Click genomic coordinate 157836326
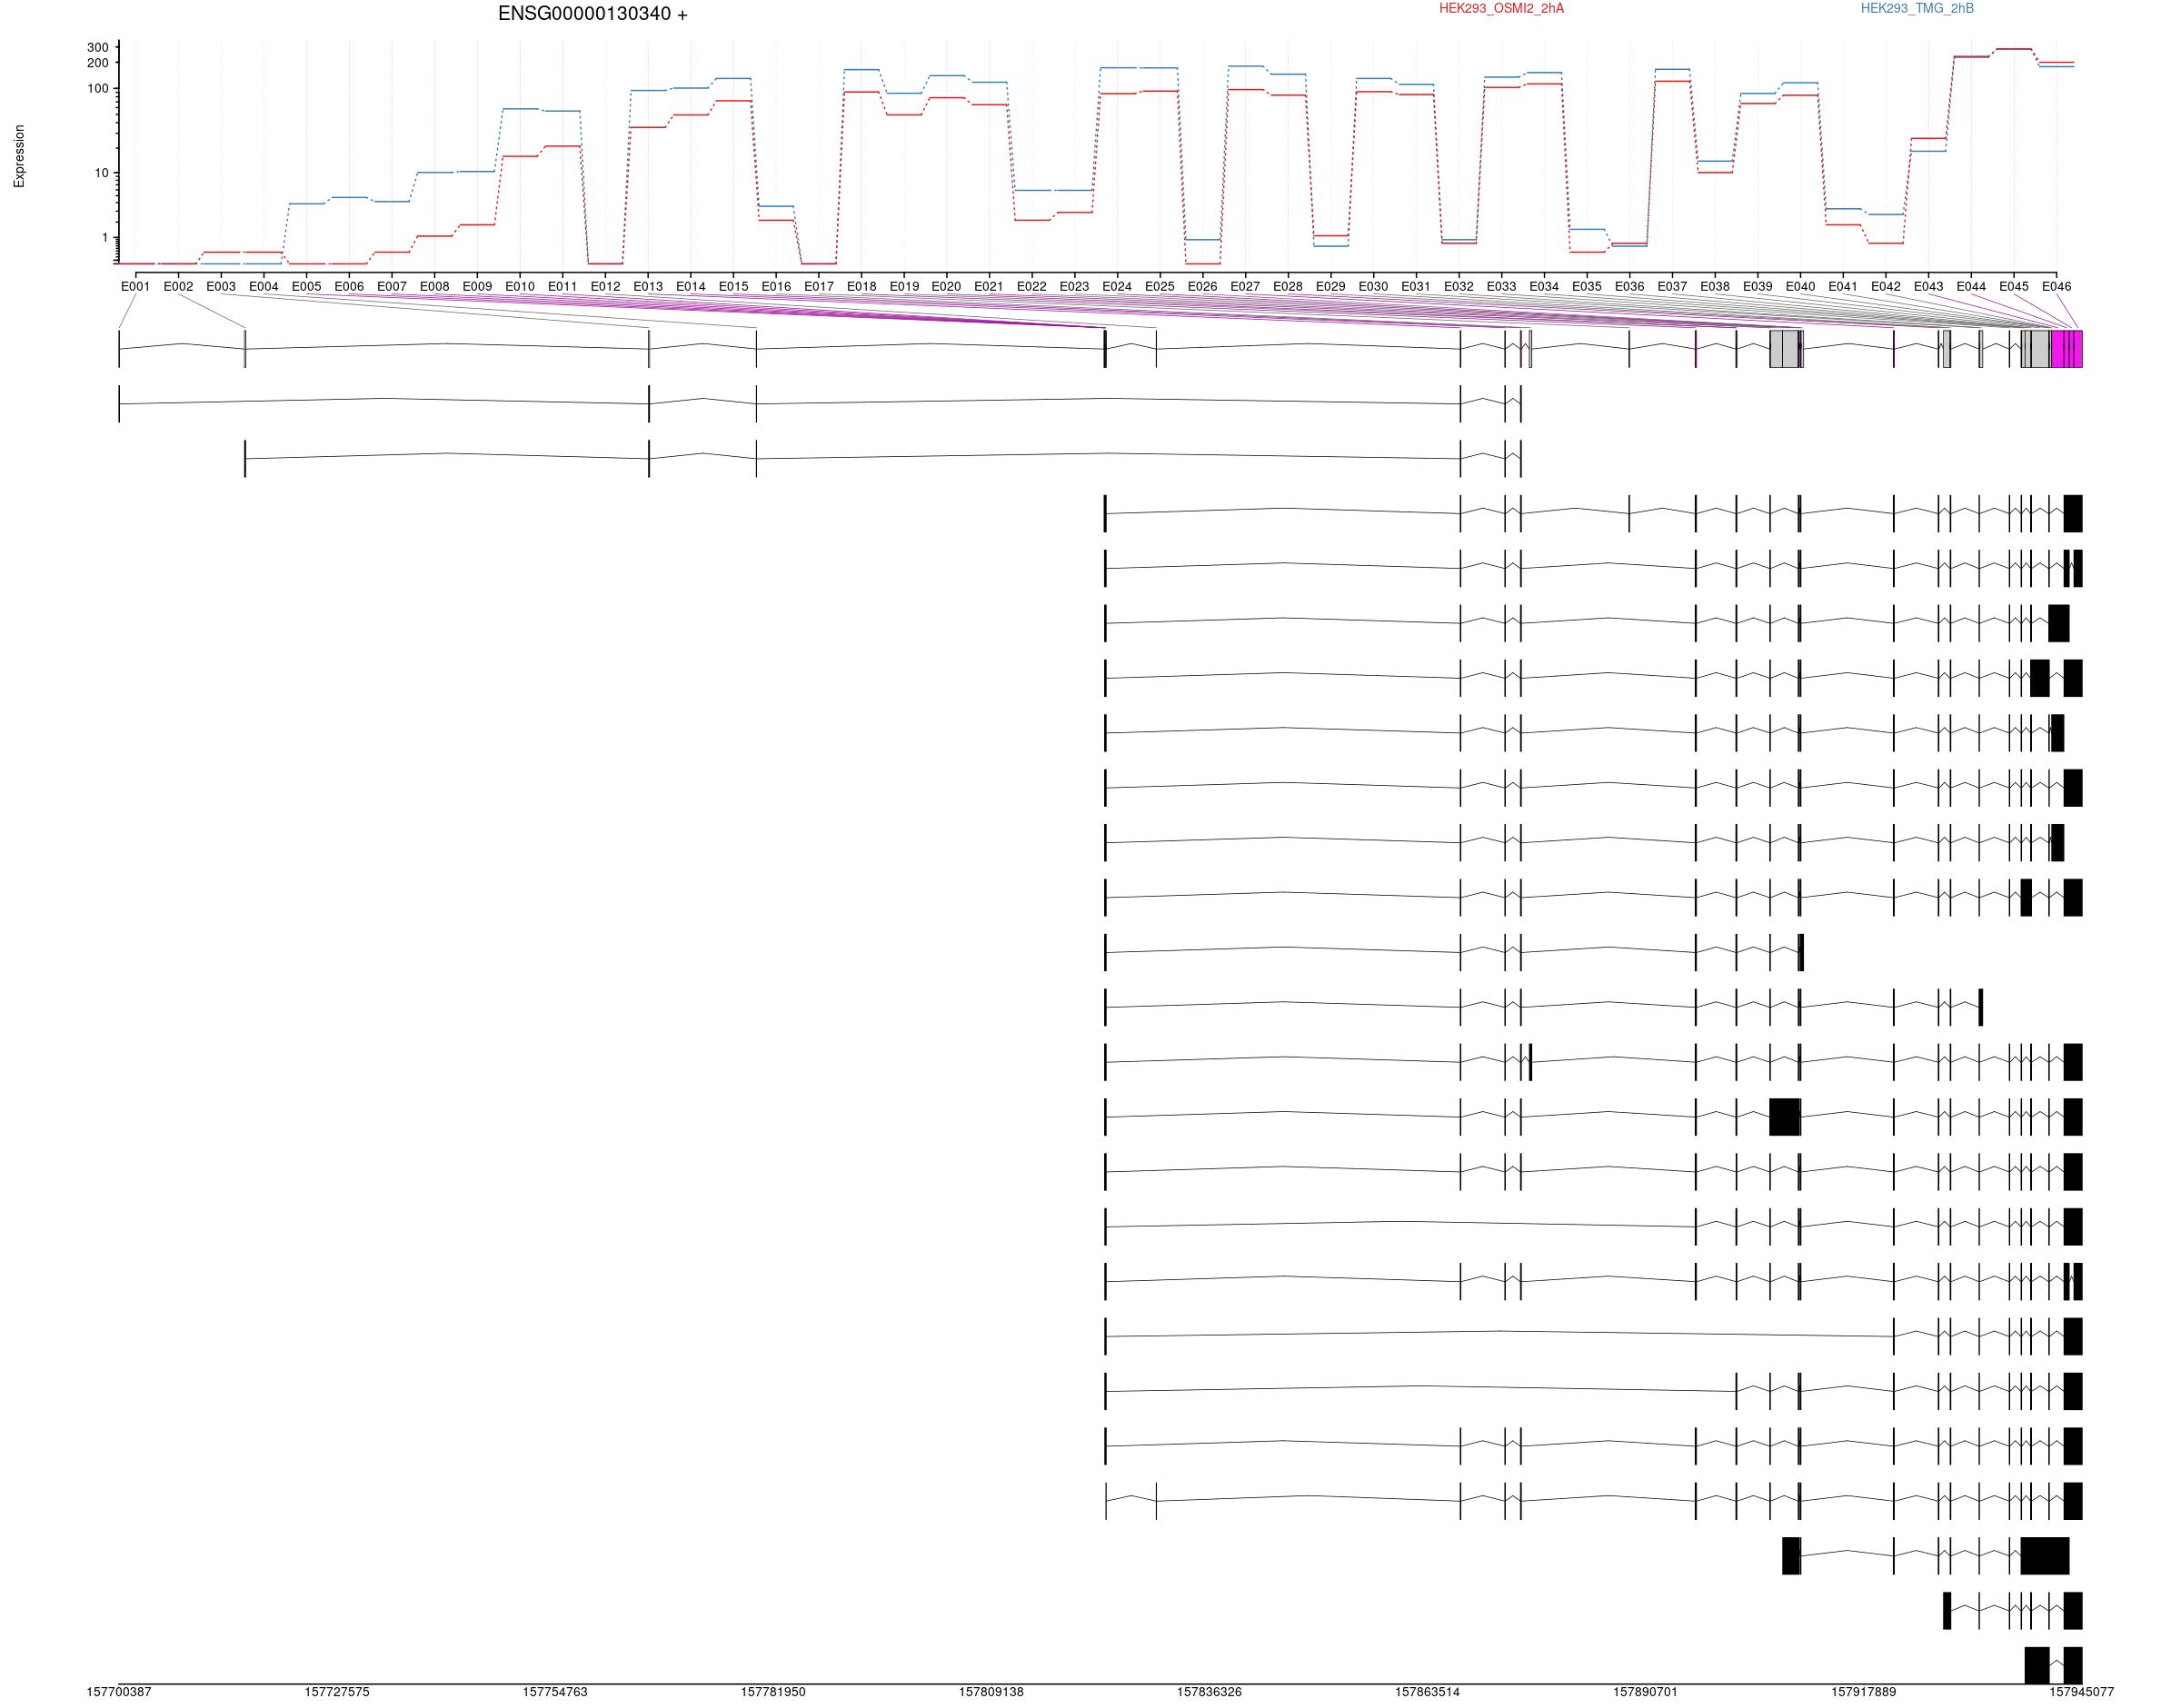The height and width of the screenshot is (1708, 2181). point(1210,1693)
